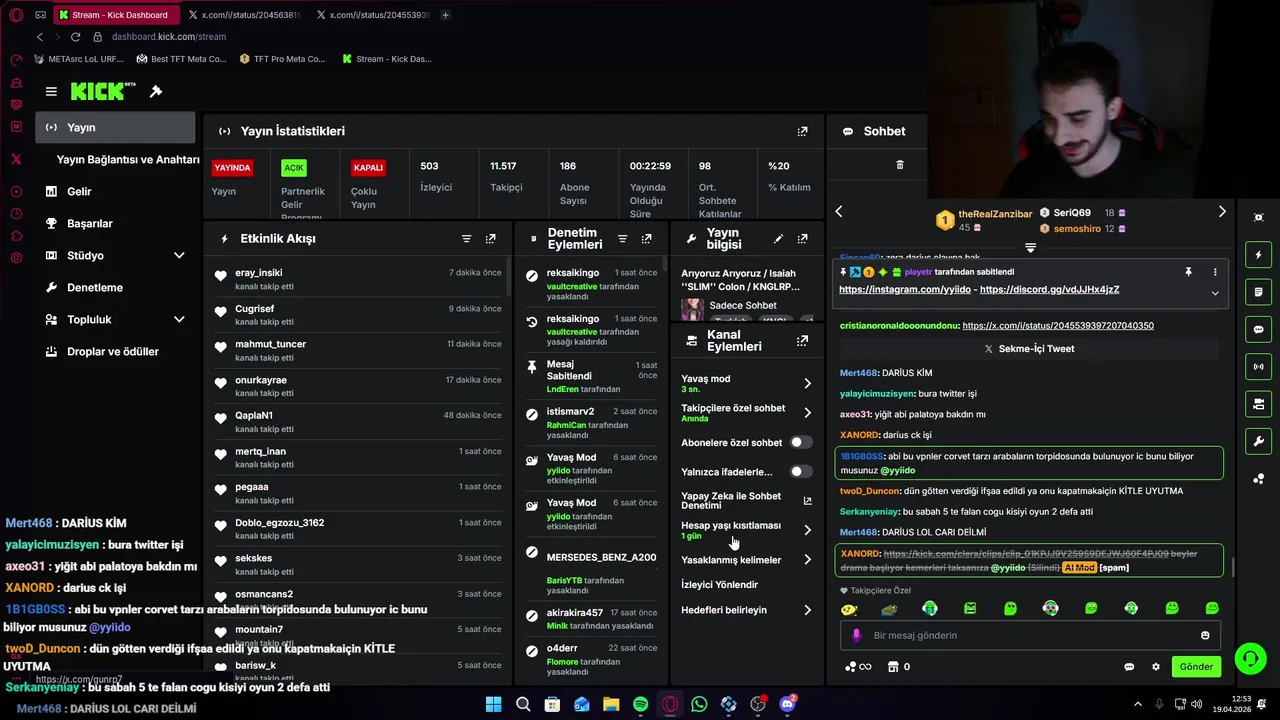Image resolution: width=1280 pixels, height=720 pixels.
Task: Click the chat bubble icon beside chat settings
Action: tap(1129, 667)
